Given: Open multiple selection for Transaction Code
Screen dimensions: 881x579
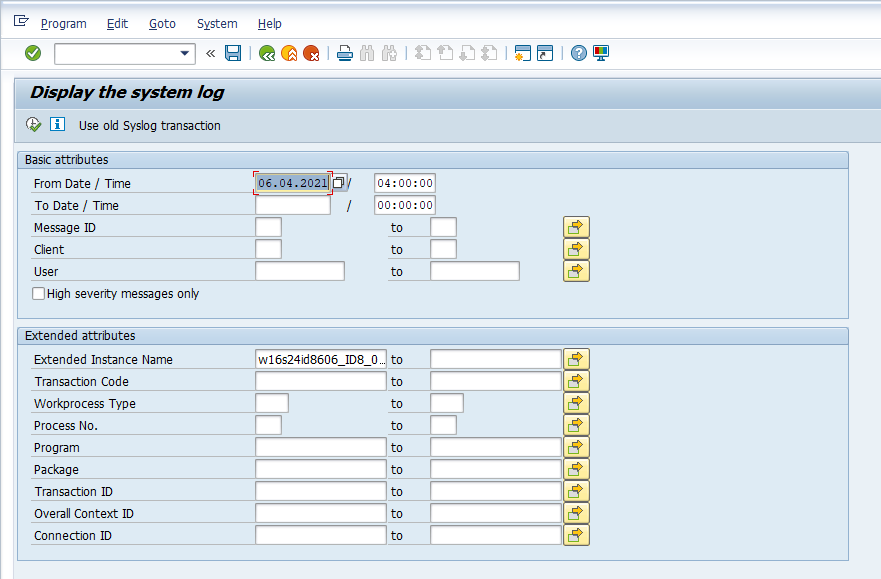Looking at the screenshot, I should pos(576,381).
